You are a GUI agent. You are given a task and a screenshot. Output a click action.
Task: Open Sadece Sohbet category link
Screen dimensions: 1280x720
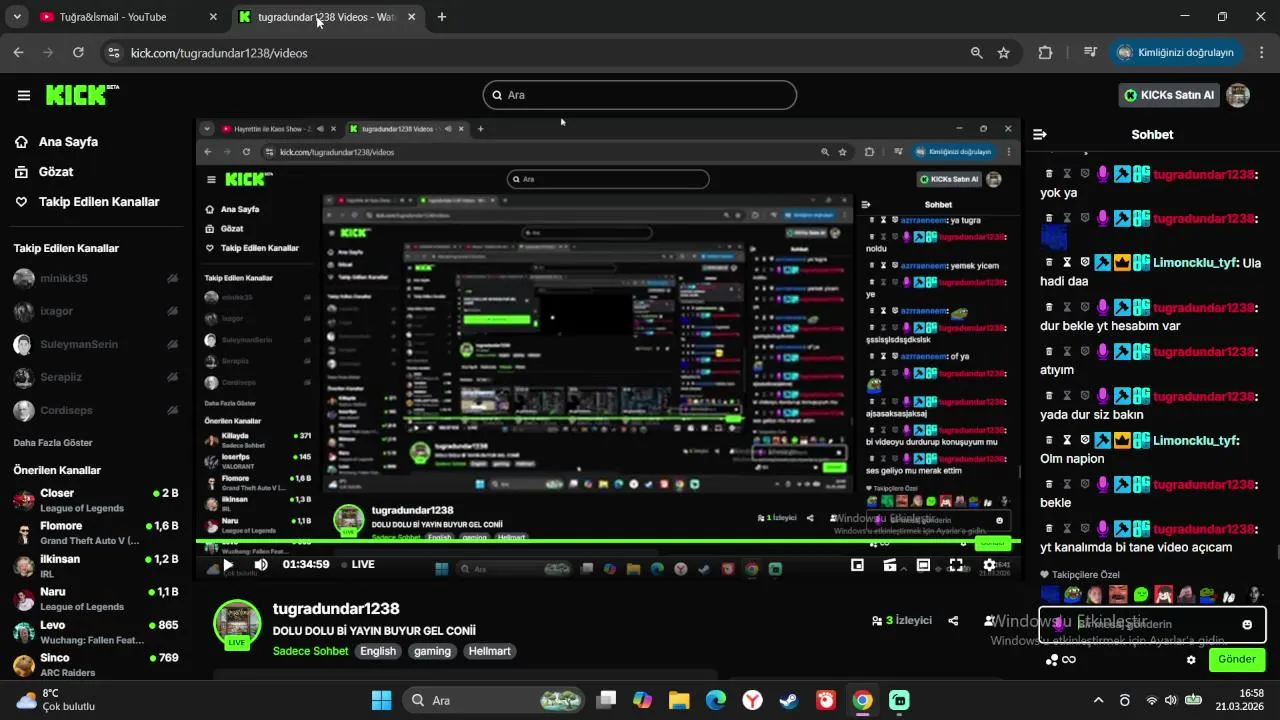310,651
